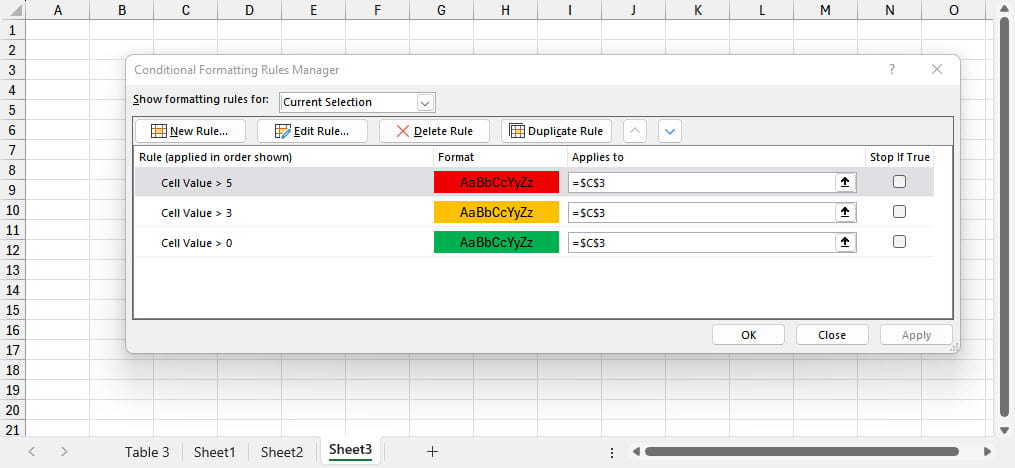Image resolution: width=1015 pixels, height=468 pixels.
Task: Open Edit Rule for the selected rule
Action: pos(312,131)
